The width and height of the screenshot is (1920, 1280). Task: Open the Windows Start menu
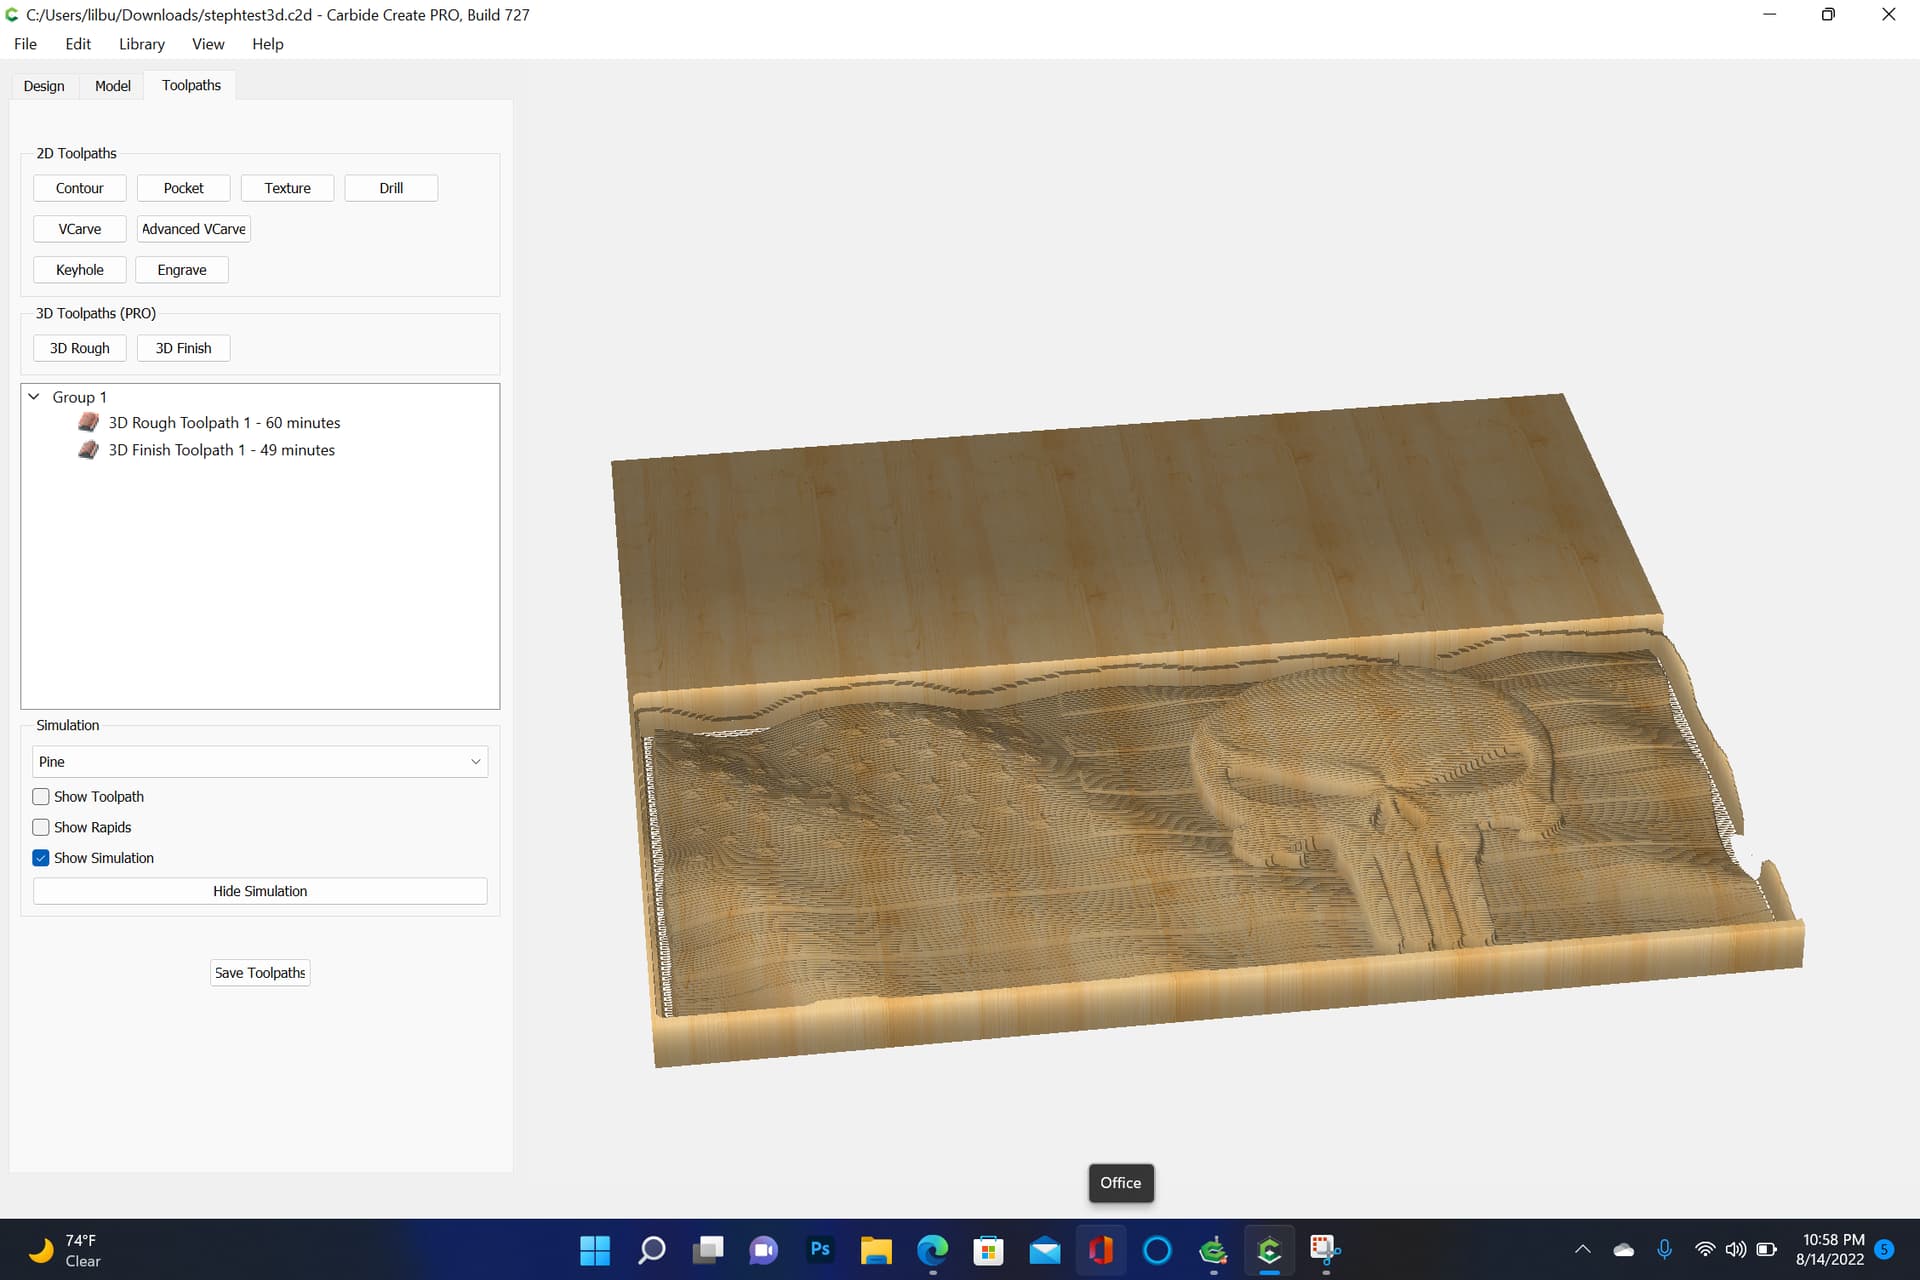(595, 1249)
